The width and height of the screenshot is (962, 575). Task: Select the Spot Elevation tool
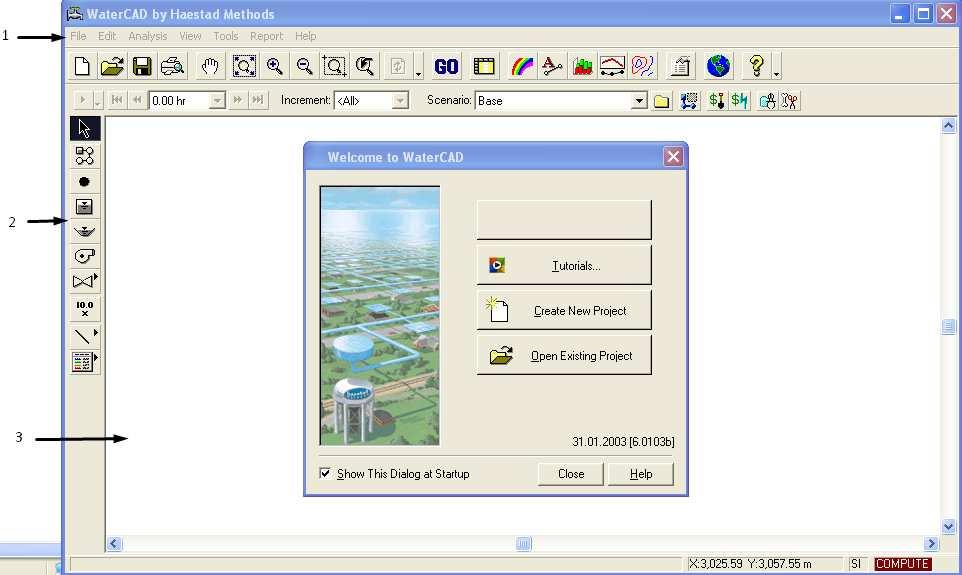85,309
